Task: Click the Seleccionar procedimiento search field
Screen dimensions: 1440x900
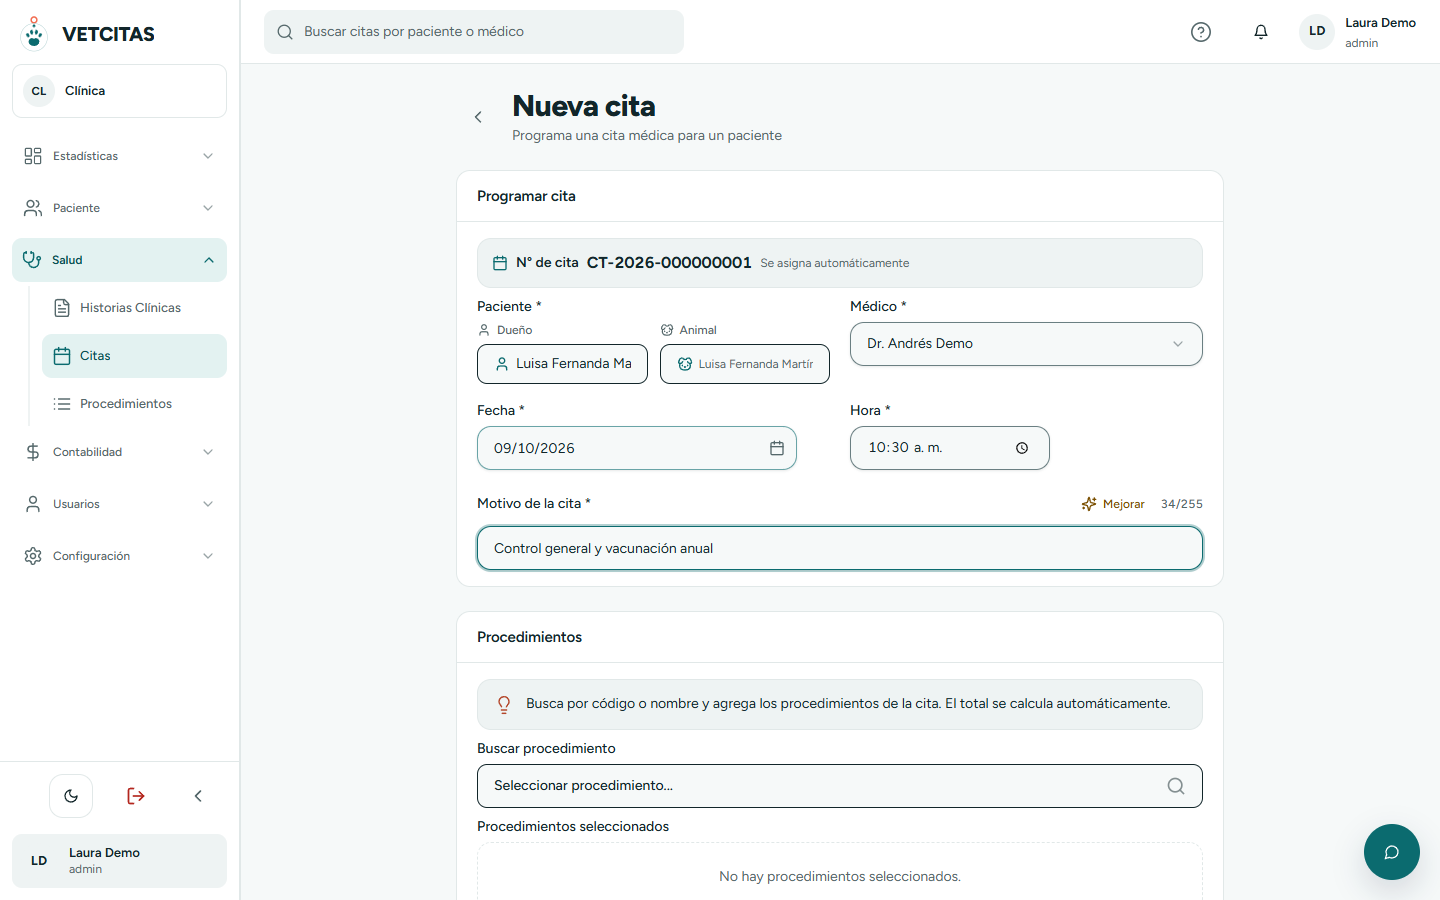Action: 840,786
